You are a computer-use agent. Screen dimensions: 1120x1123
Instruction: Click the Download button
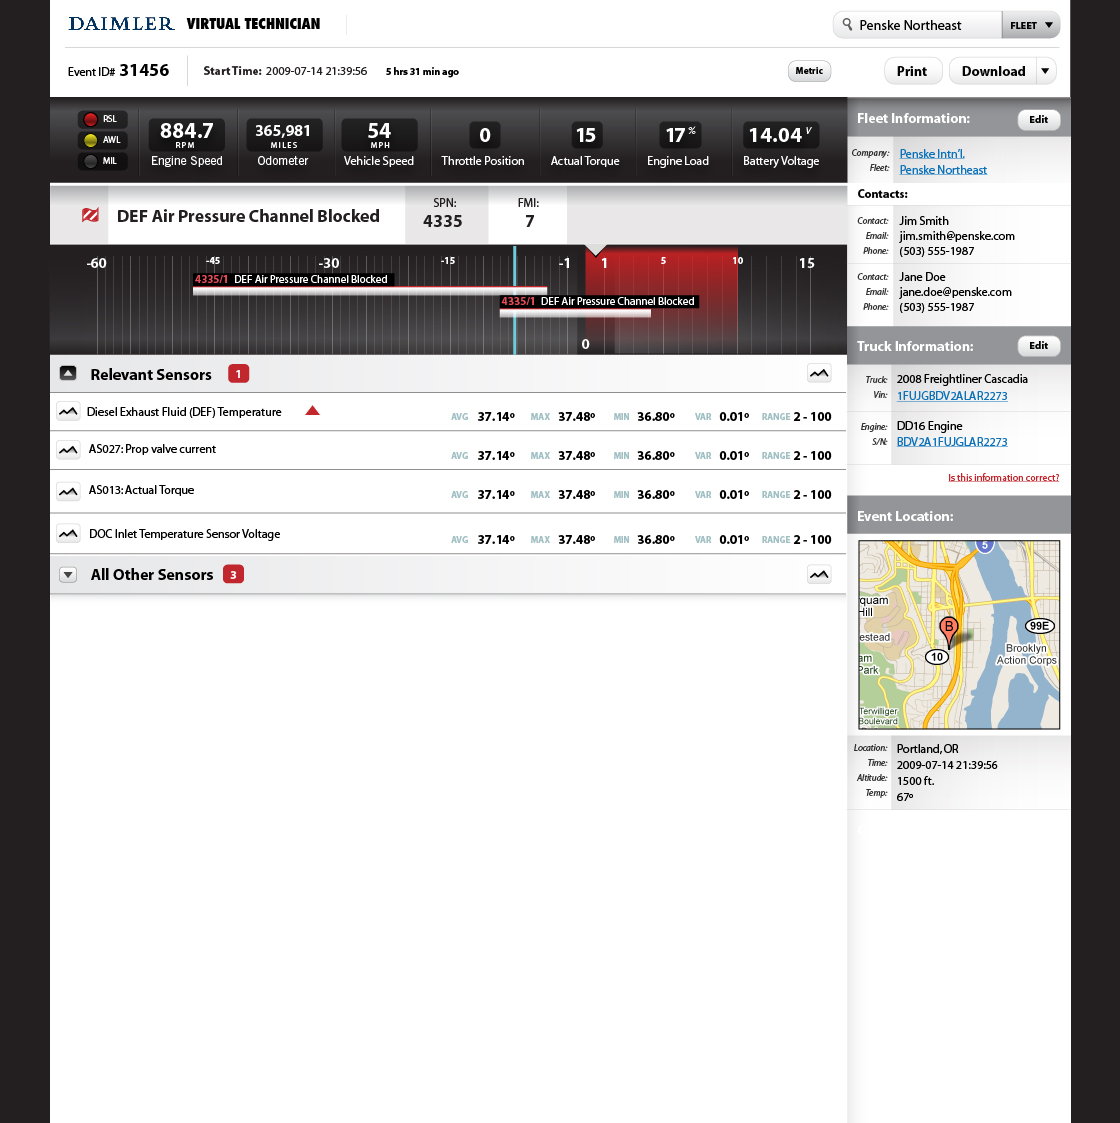tap(993, 71)
